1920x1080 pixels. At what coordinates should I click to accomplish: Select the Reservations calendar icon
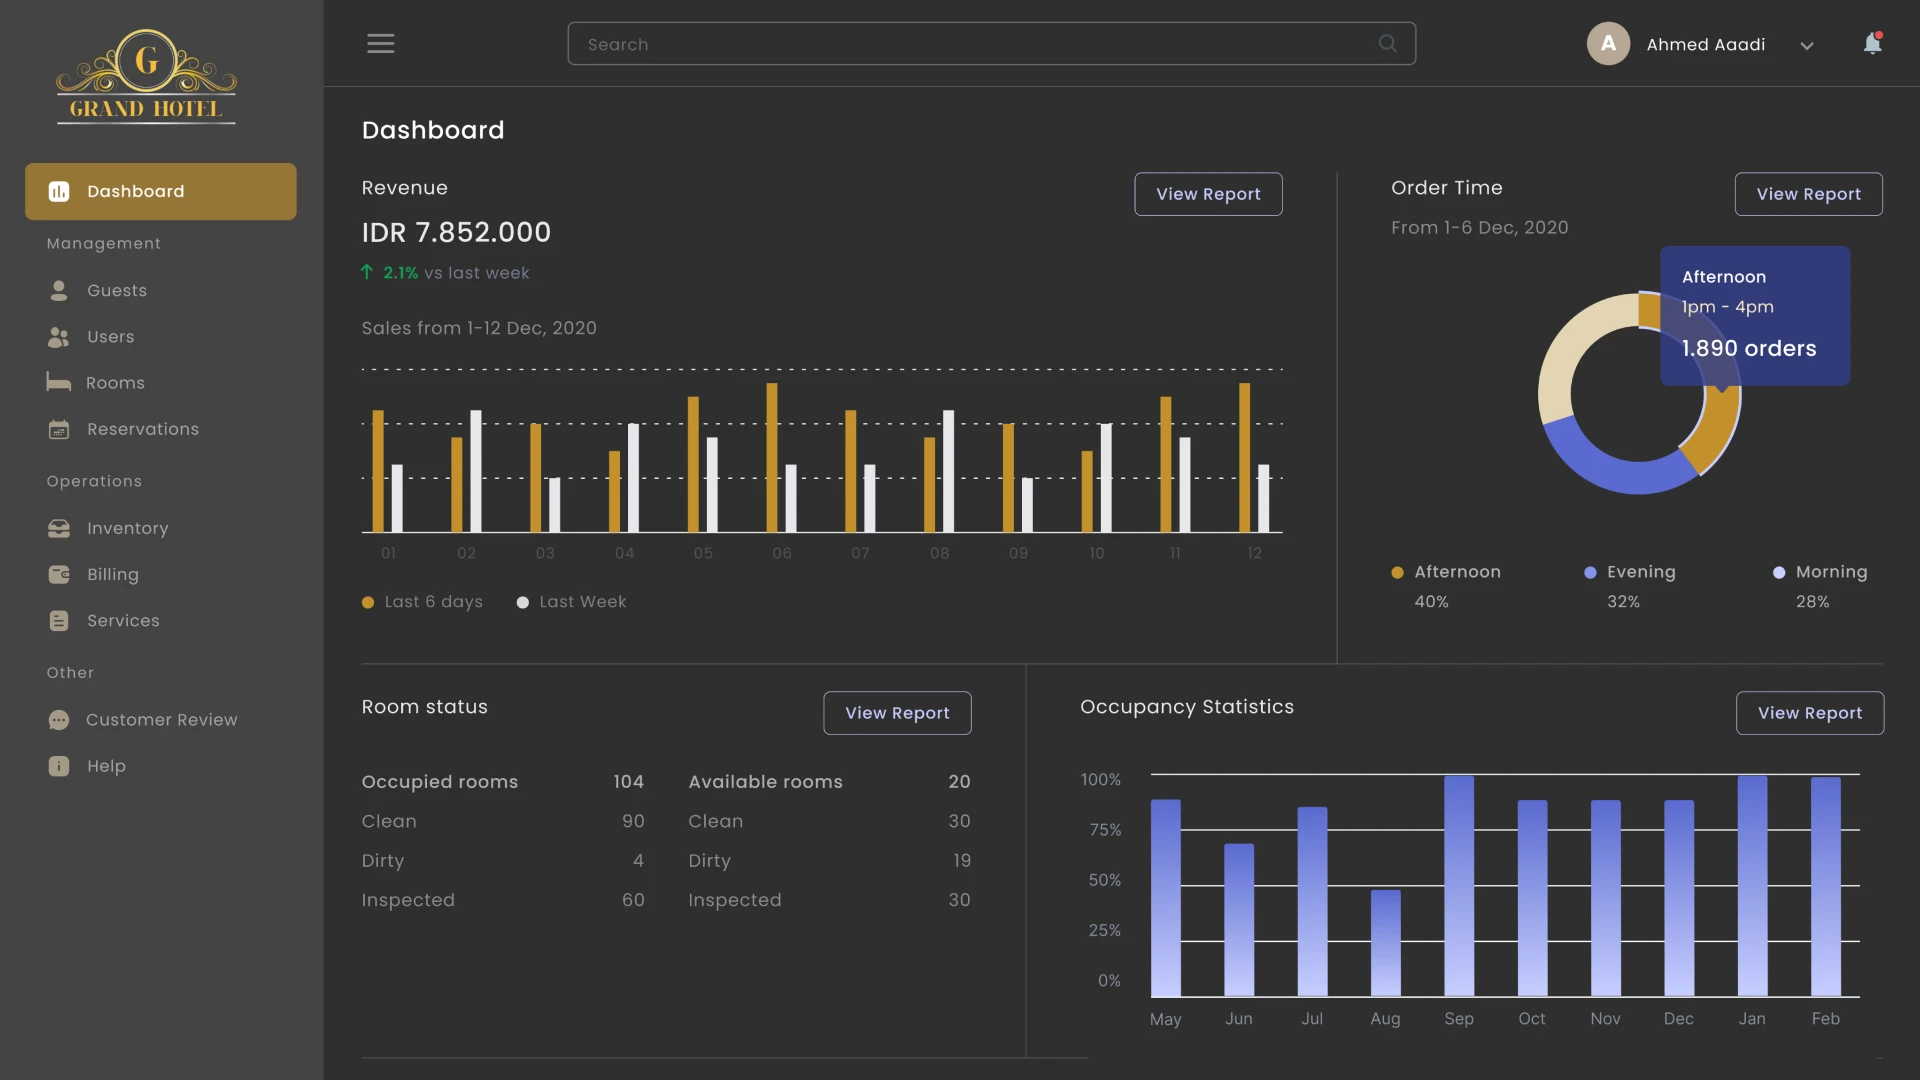pyautogui.click(x=59, y=429)
